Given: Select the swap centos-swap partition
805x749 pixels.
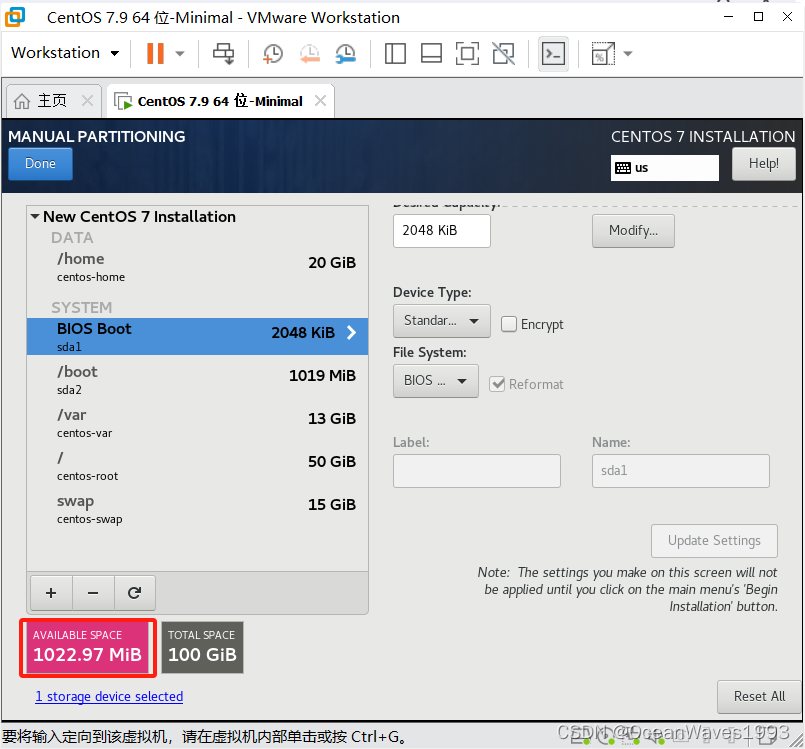Looking at the screenshot, I should click(x=197, y=509).
